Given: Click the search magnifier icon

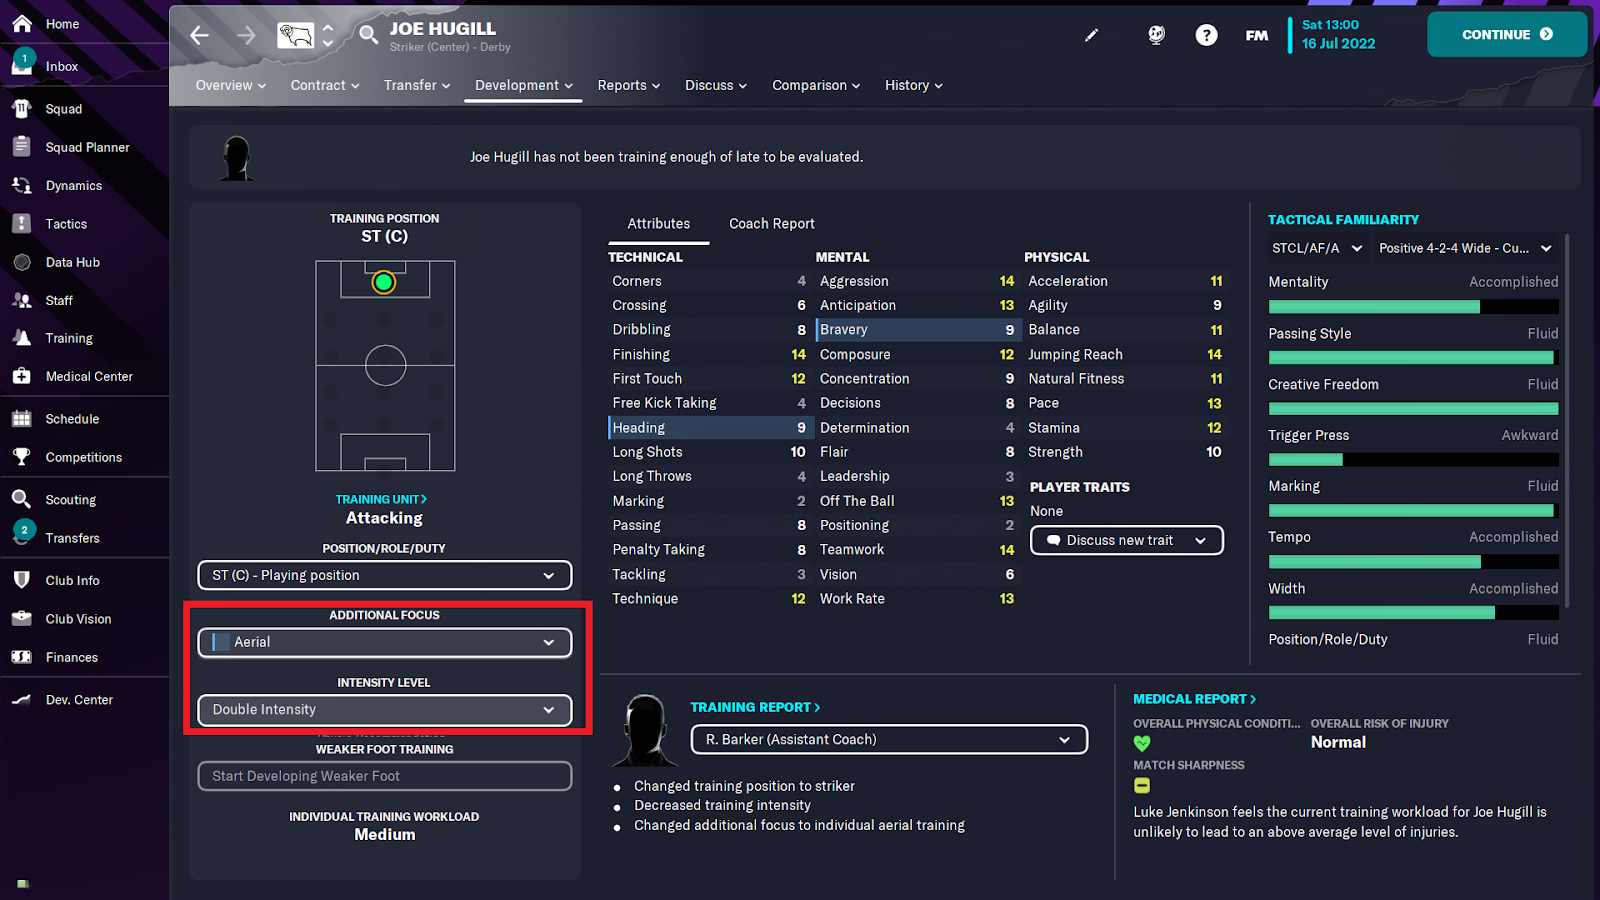Looking at the screenshot, I should pyautogui.click(x=369, y=35).
